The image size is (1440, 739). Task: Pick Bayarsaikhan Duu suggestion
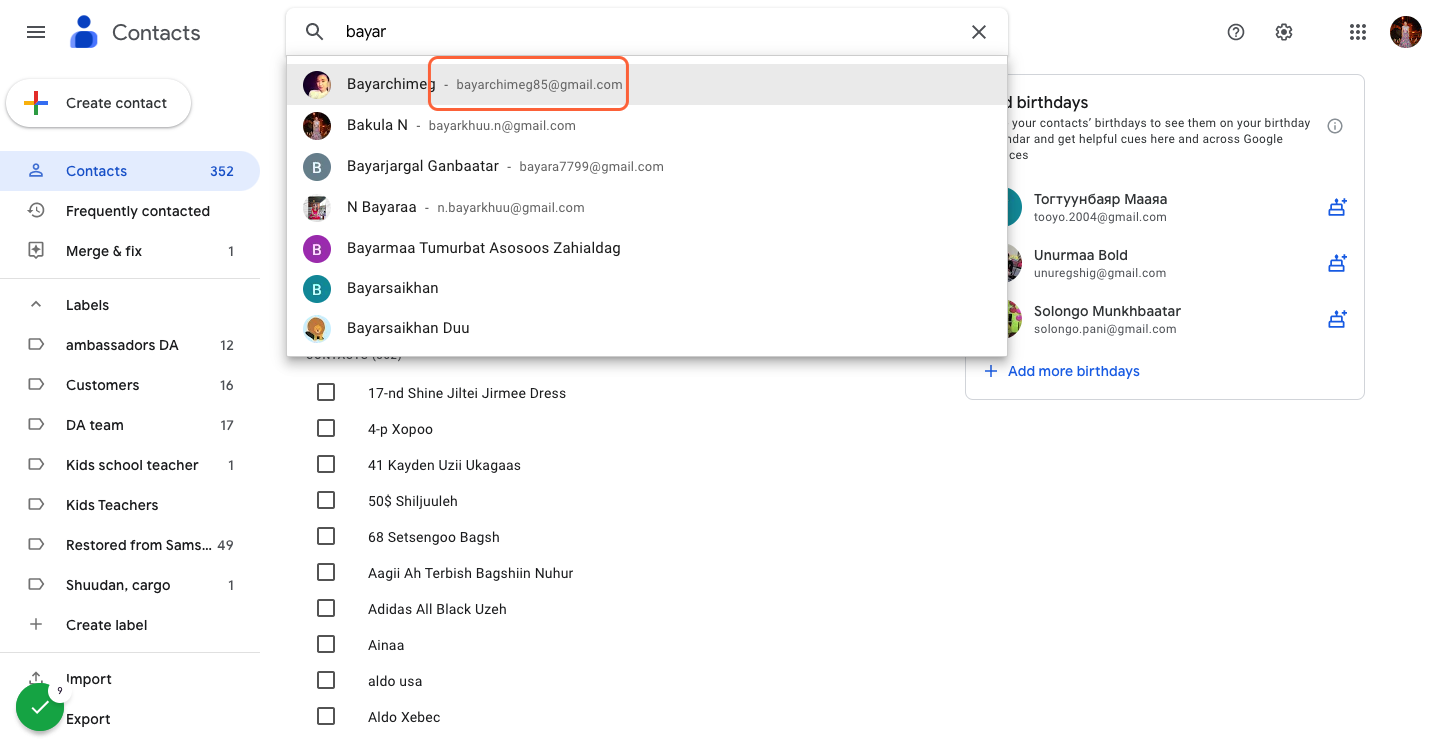[647, 328]
